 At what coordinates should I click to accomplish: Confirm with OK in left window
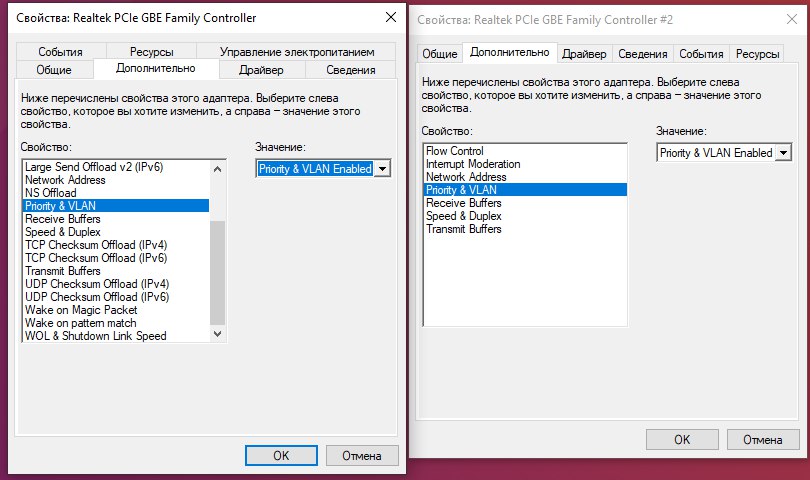tap(281, 456)
